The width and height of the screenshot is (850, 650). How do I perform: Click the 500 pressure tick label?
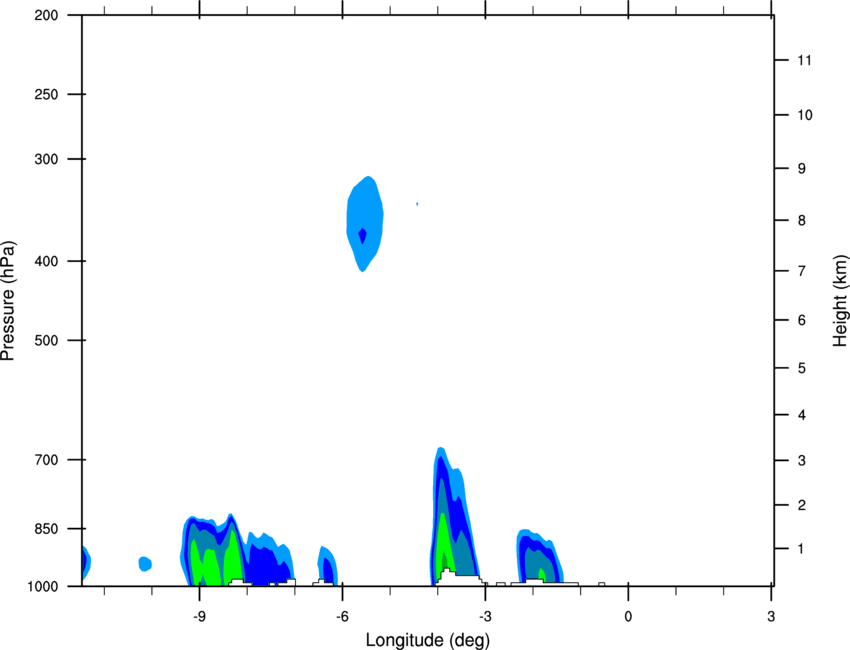pos(46,340)
